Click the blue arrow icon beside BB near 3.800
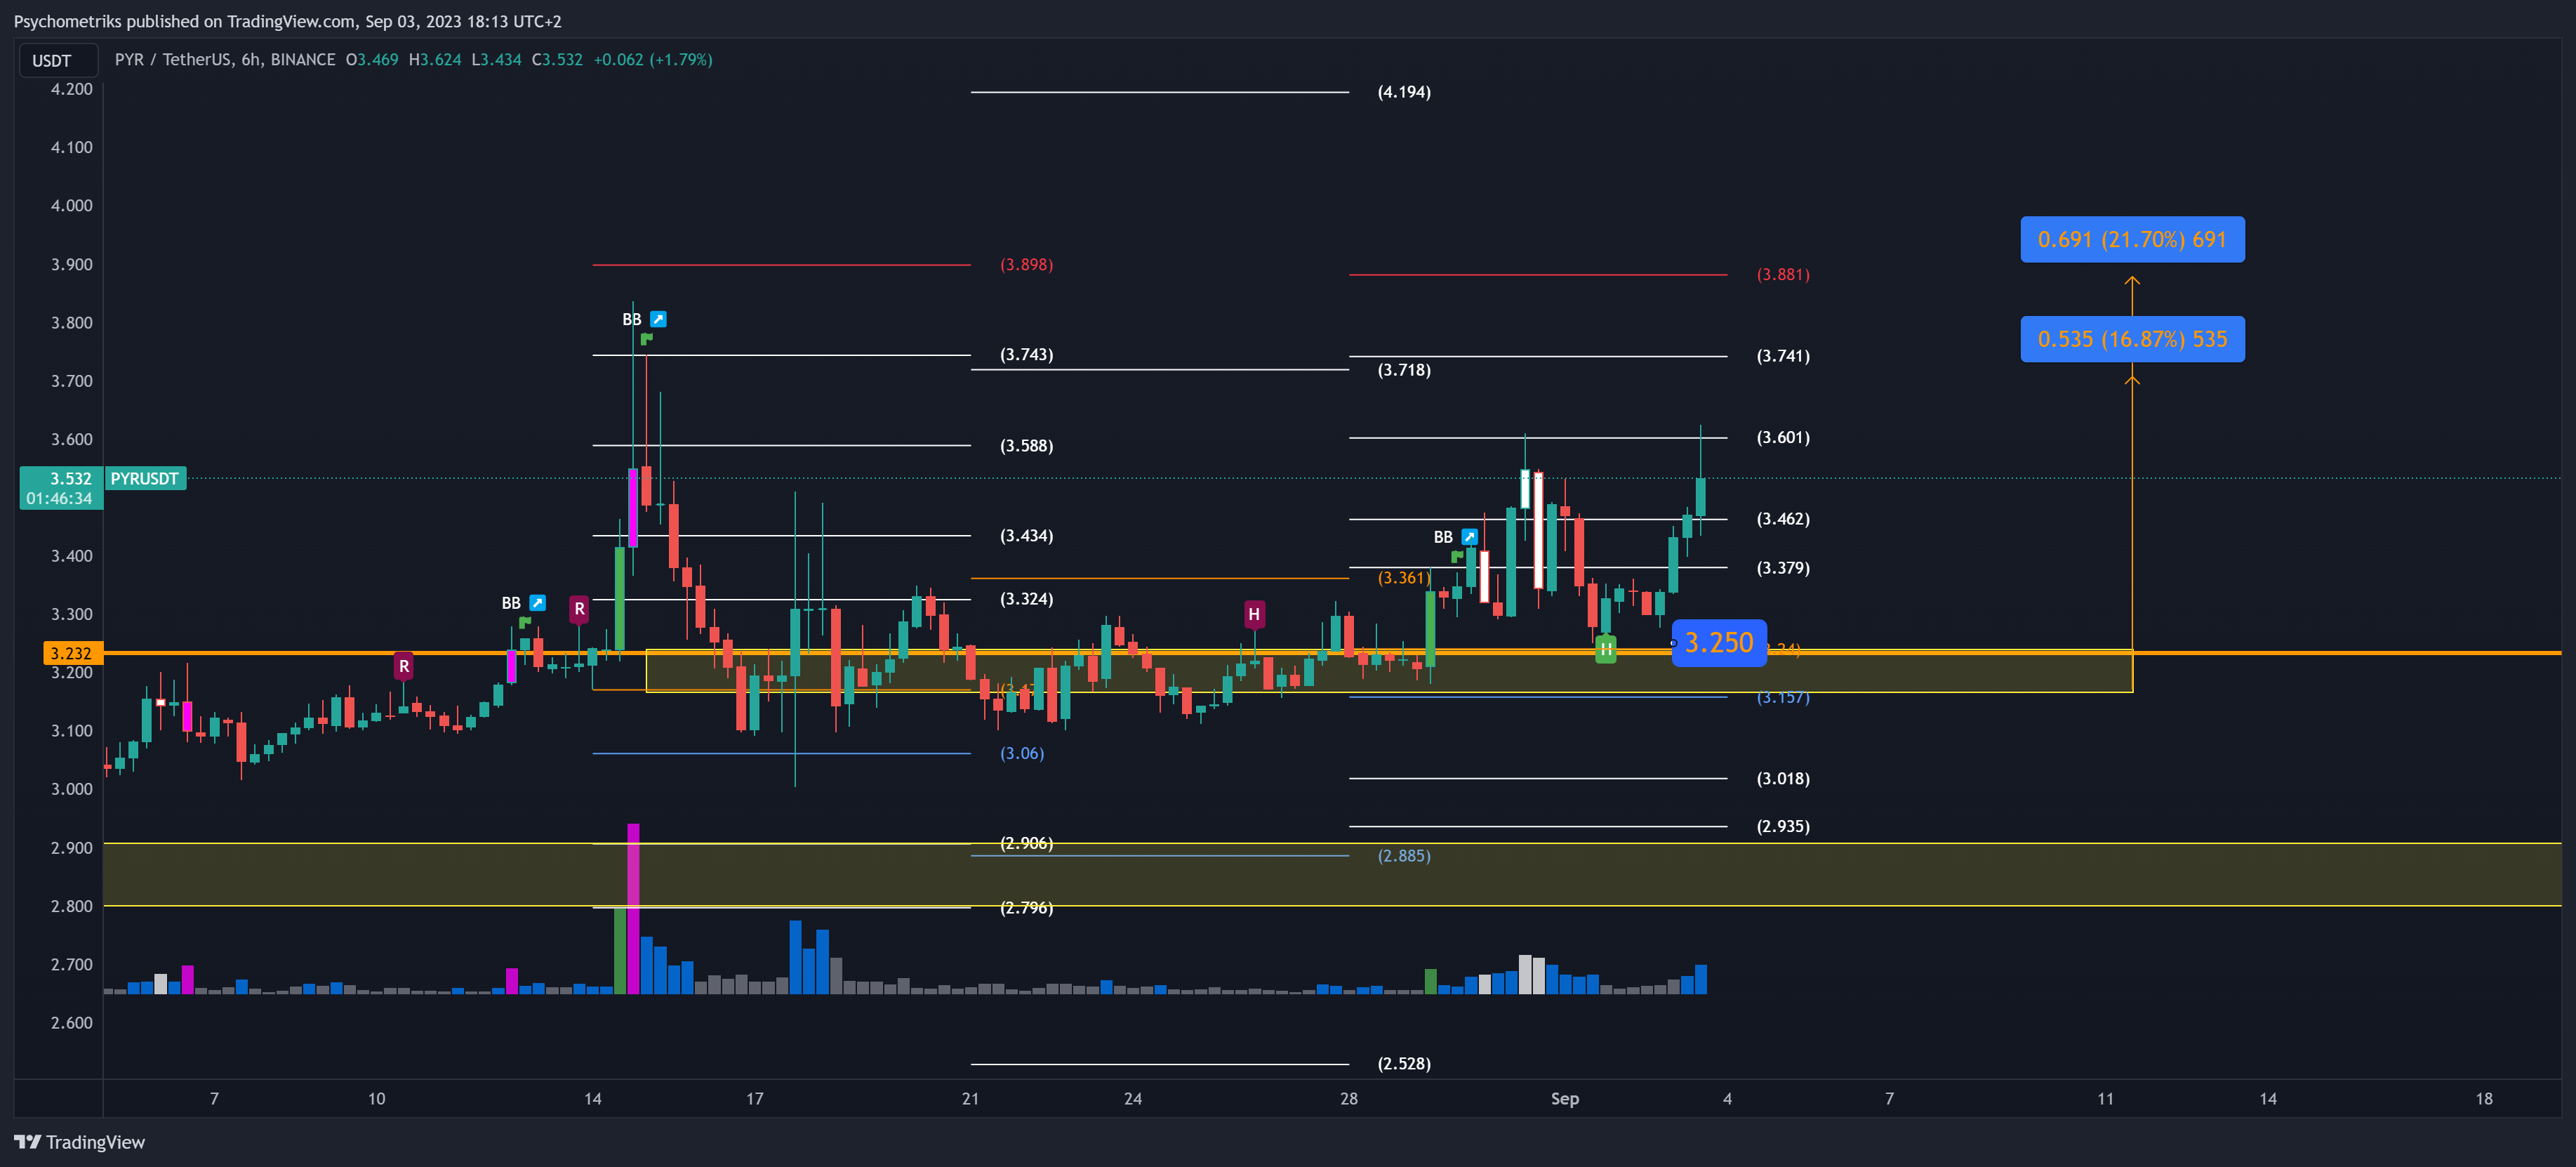This screenshot has width=2576, height=1167. click(658, 319)
